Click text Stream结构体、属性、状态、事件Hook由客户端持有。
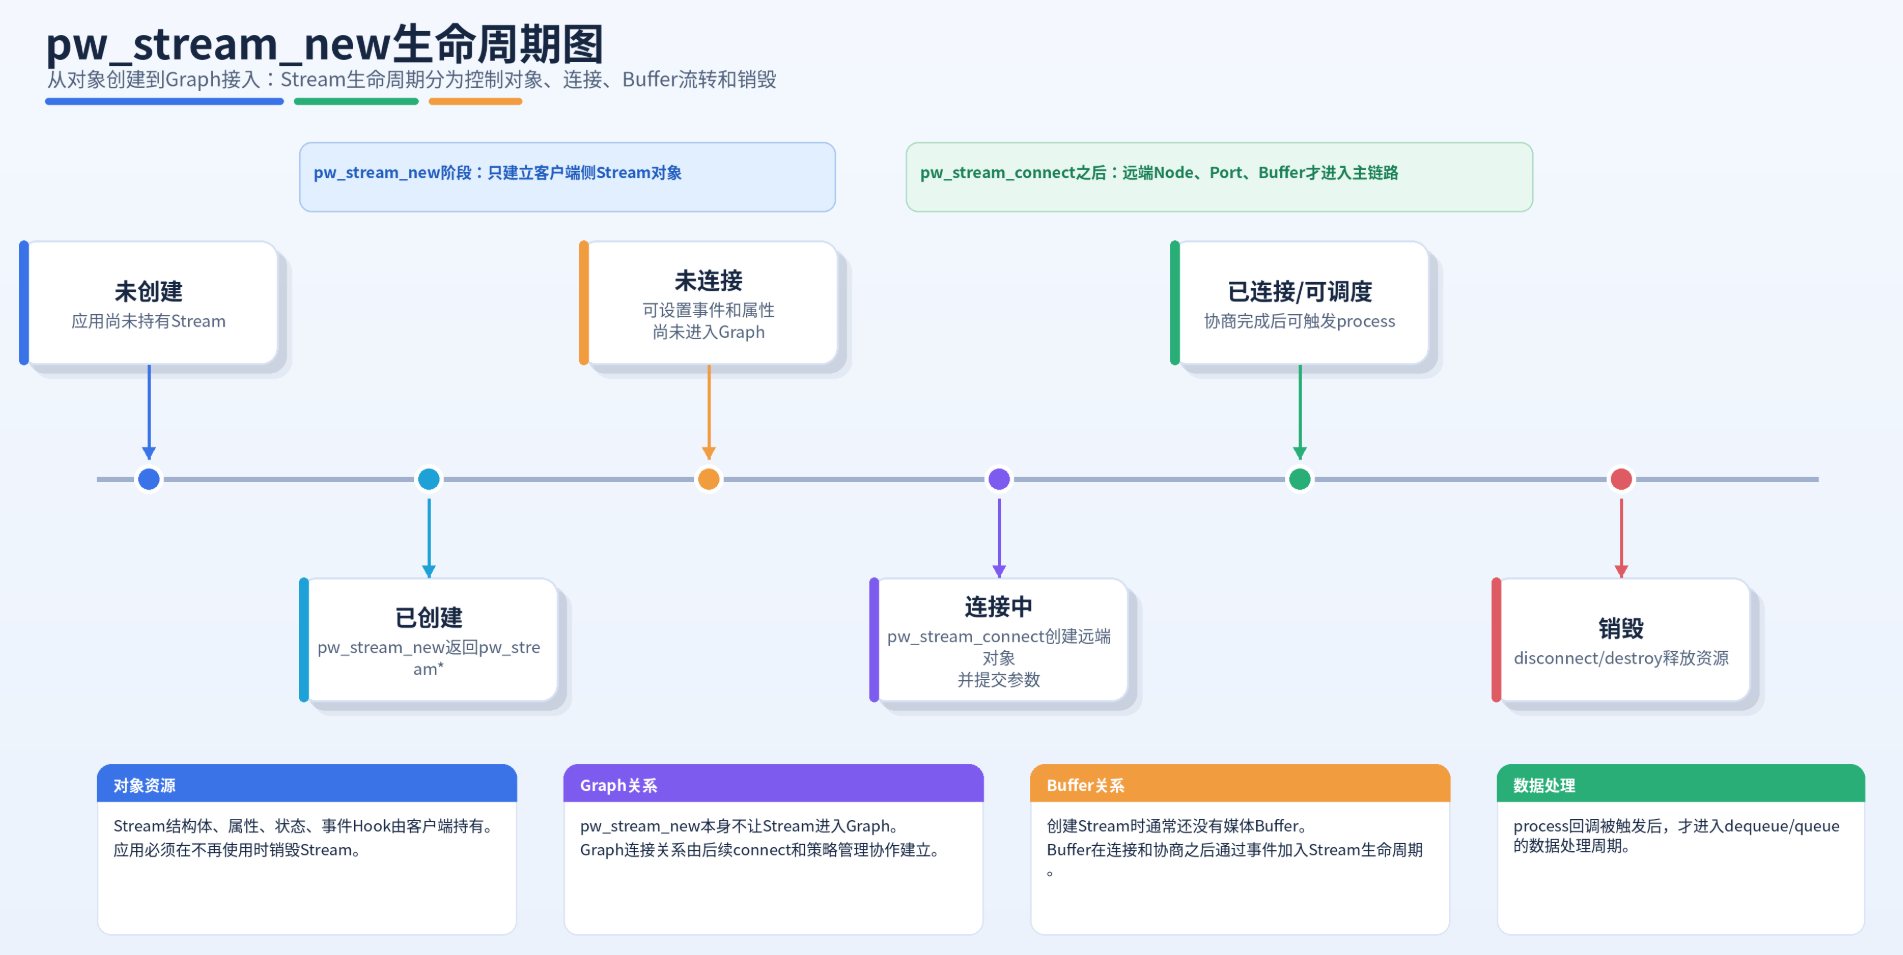This screenshot has width=1903, height=955. tap(305, 826)
